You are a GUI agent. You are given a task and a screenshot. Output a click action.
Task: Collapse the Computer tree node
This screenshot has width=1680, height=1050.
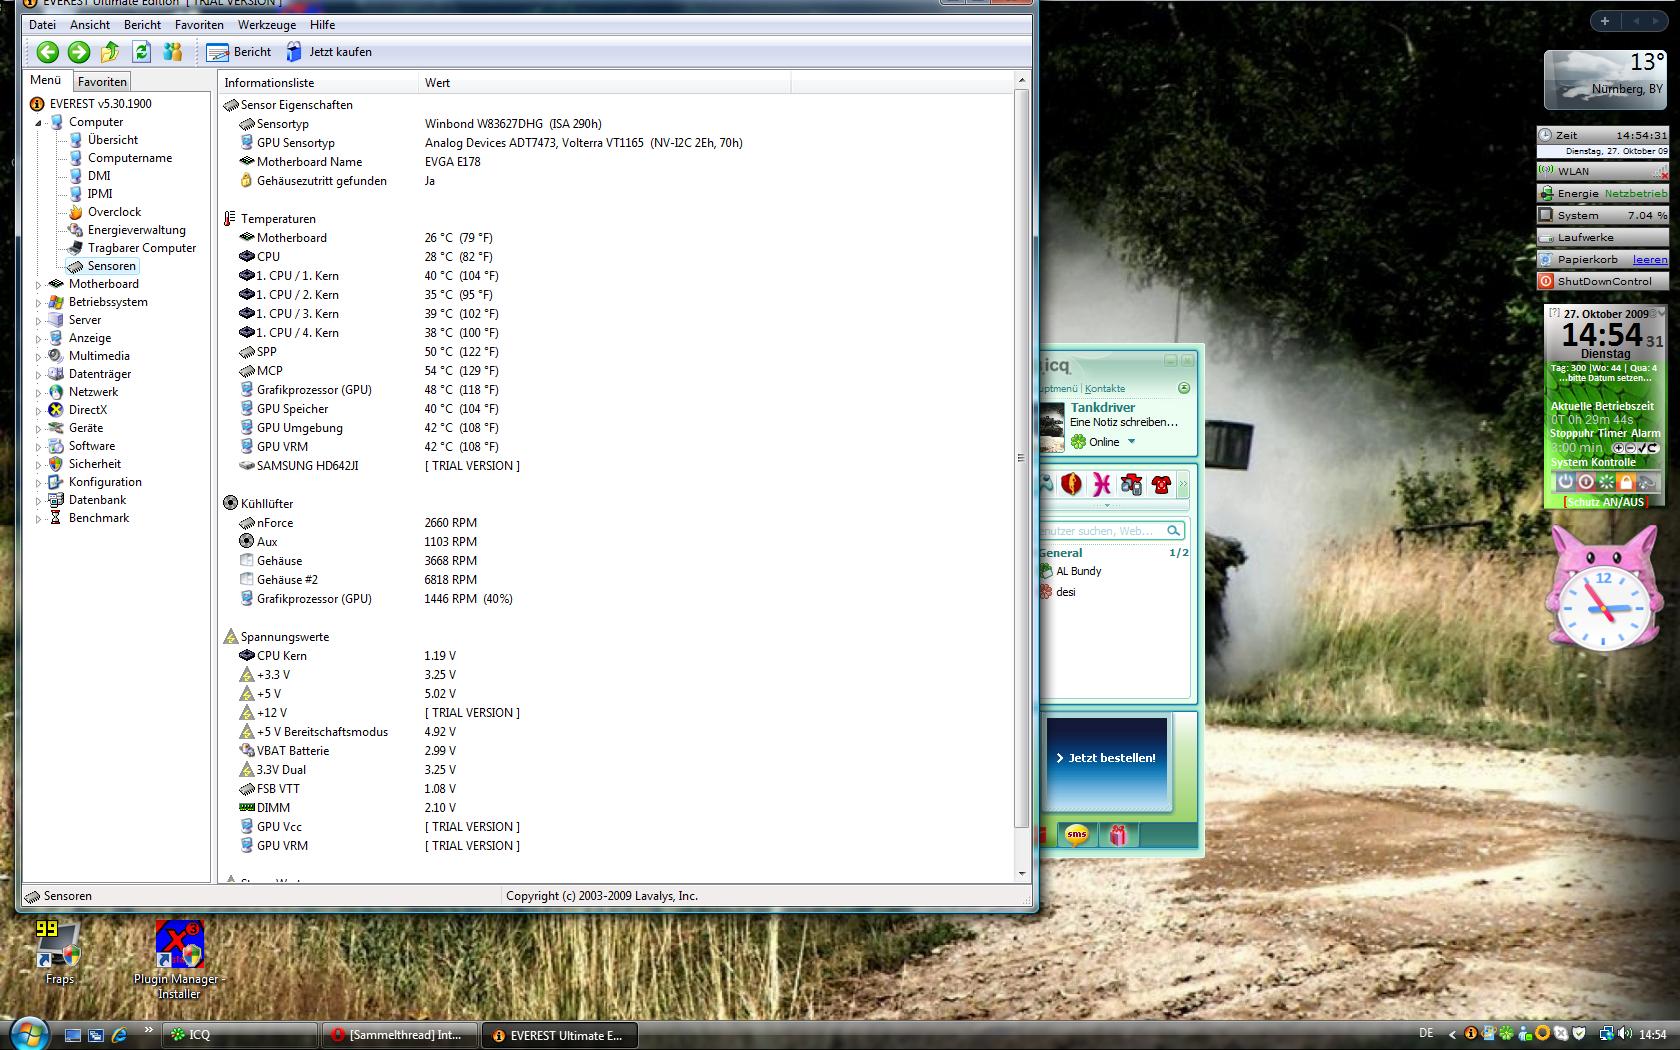pos(39,123)
